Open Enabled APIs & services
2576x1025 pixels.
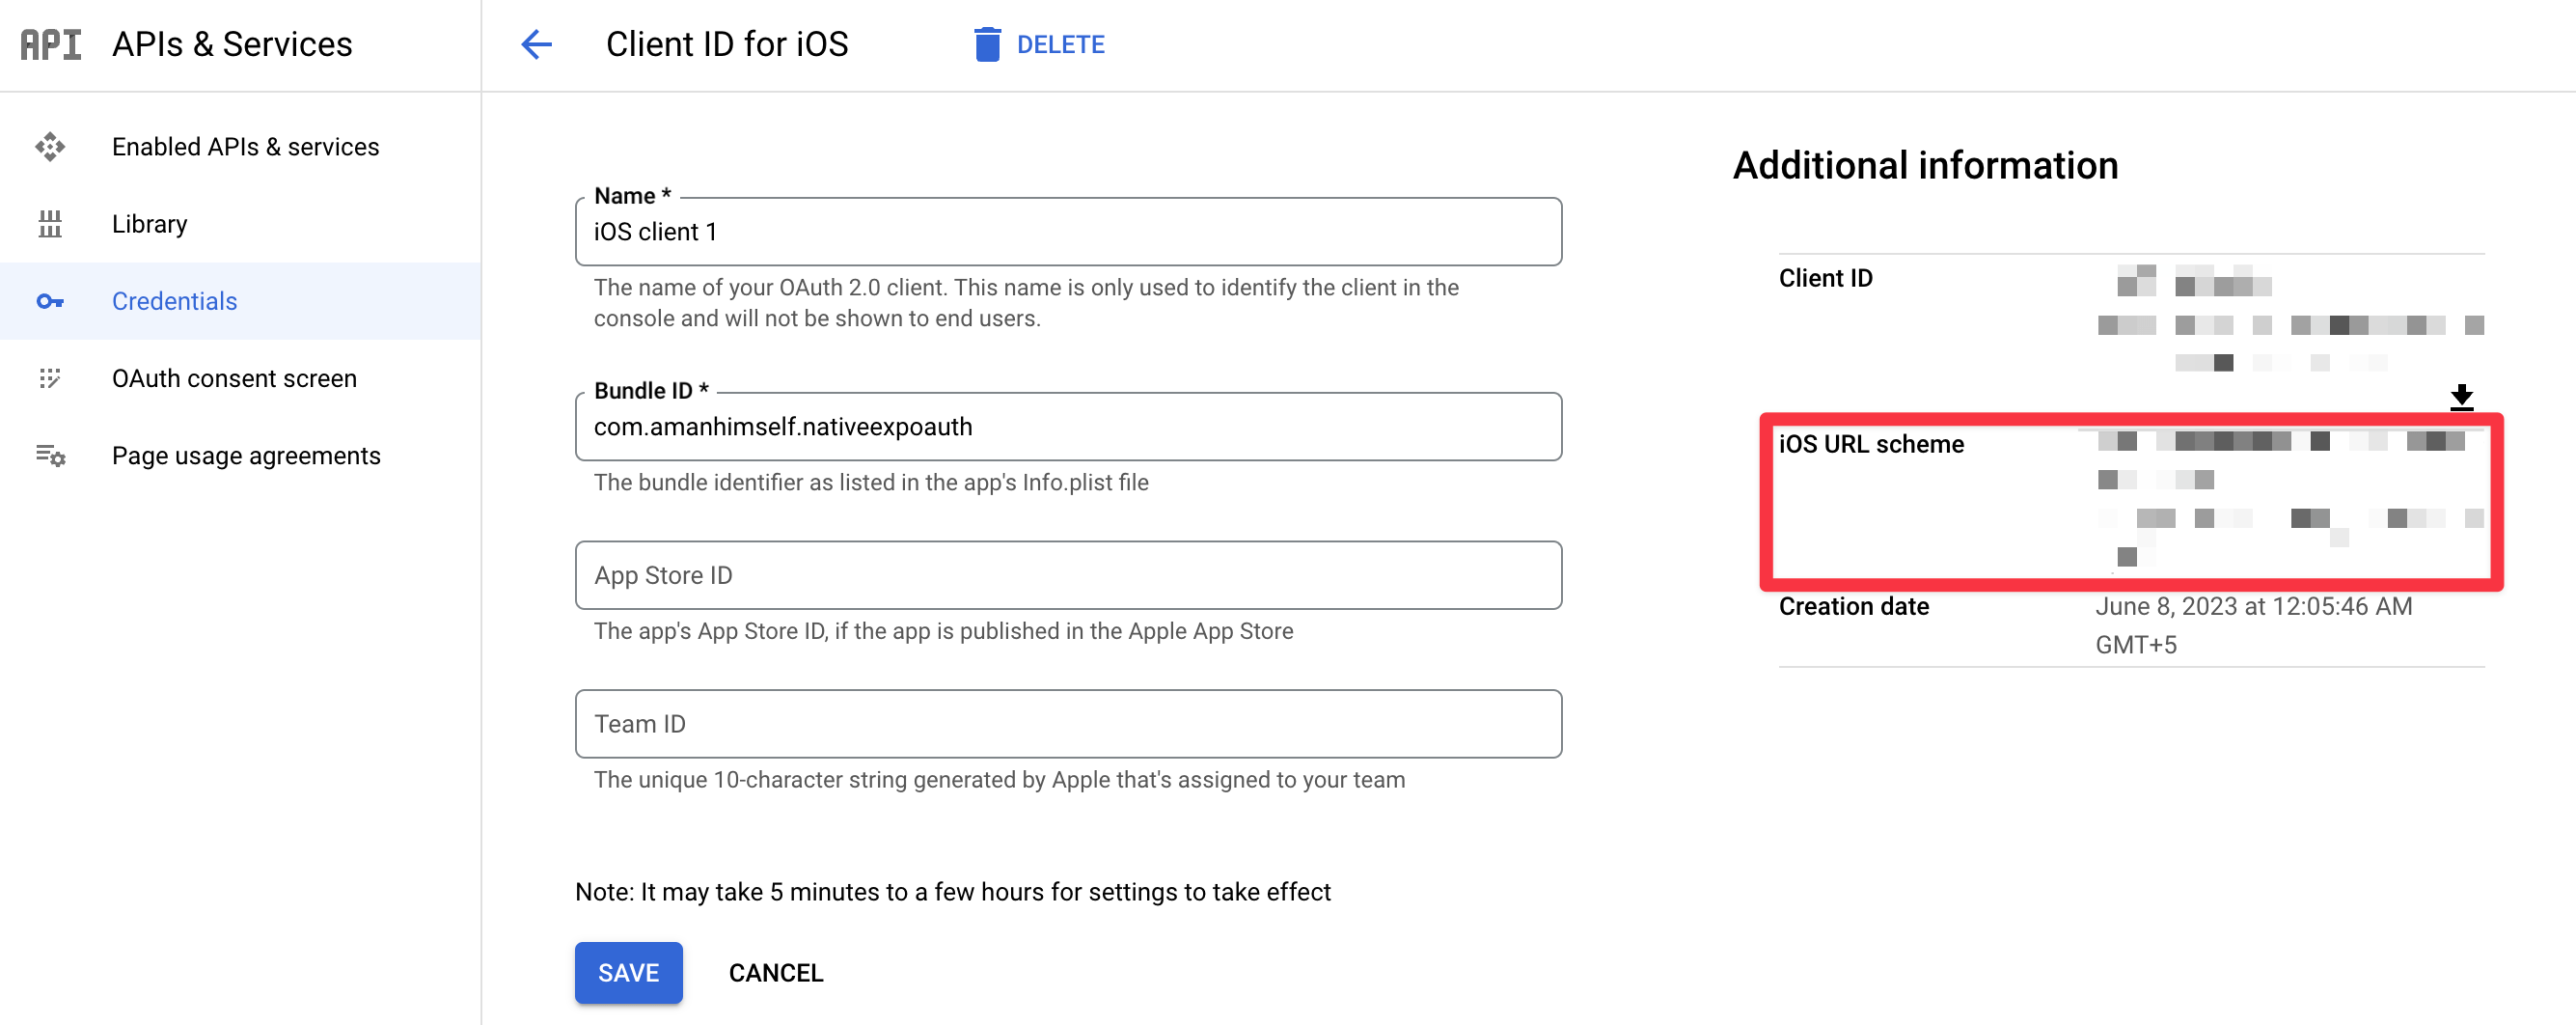(240, 147)
